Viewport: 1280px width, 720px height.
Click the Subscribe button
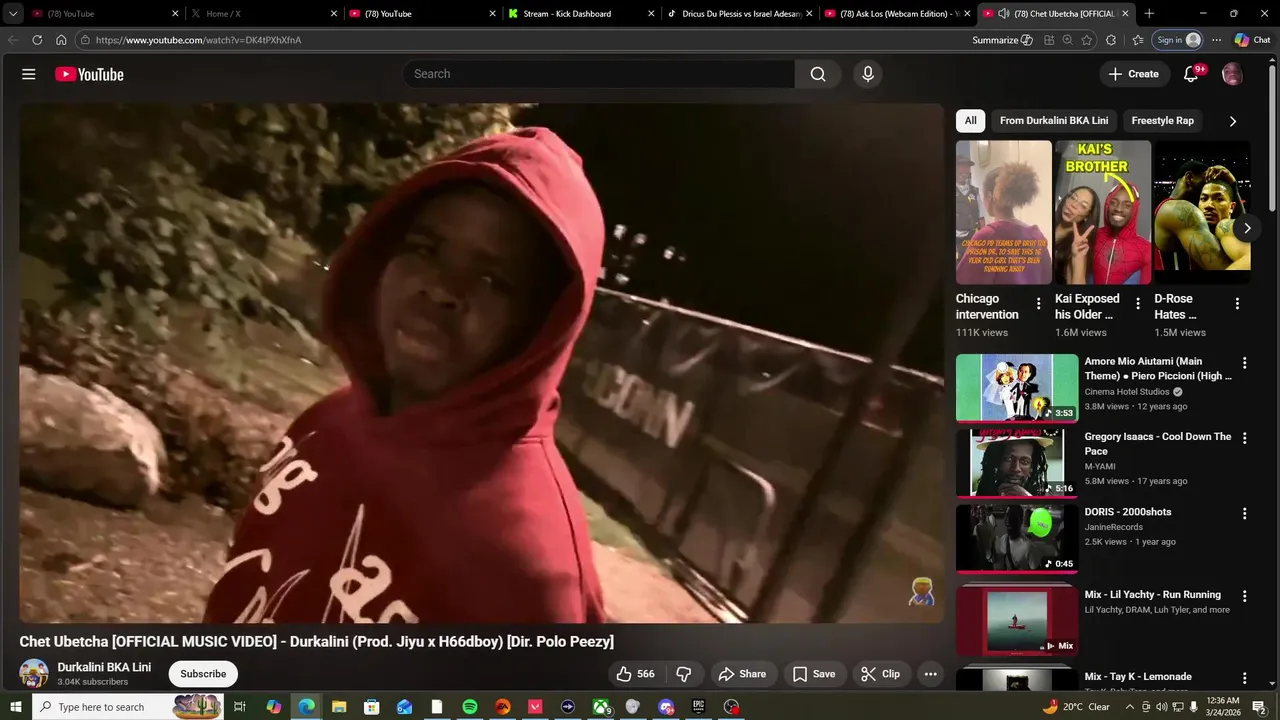203,674
